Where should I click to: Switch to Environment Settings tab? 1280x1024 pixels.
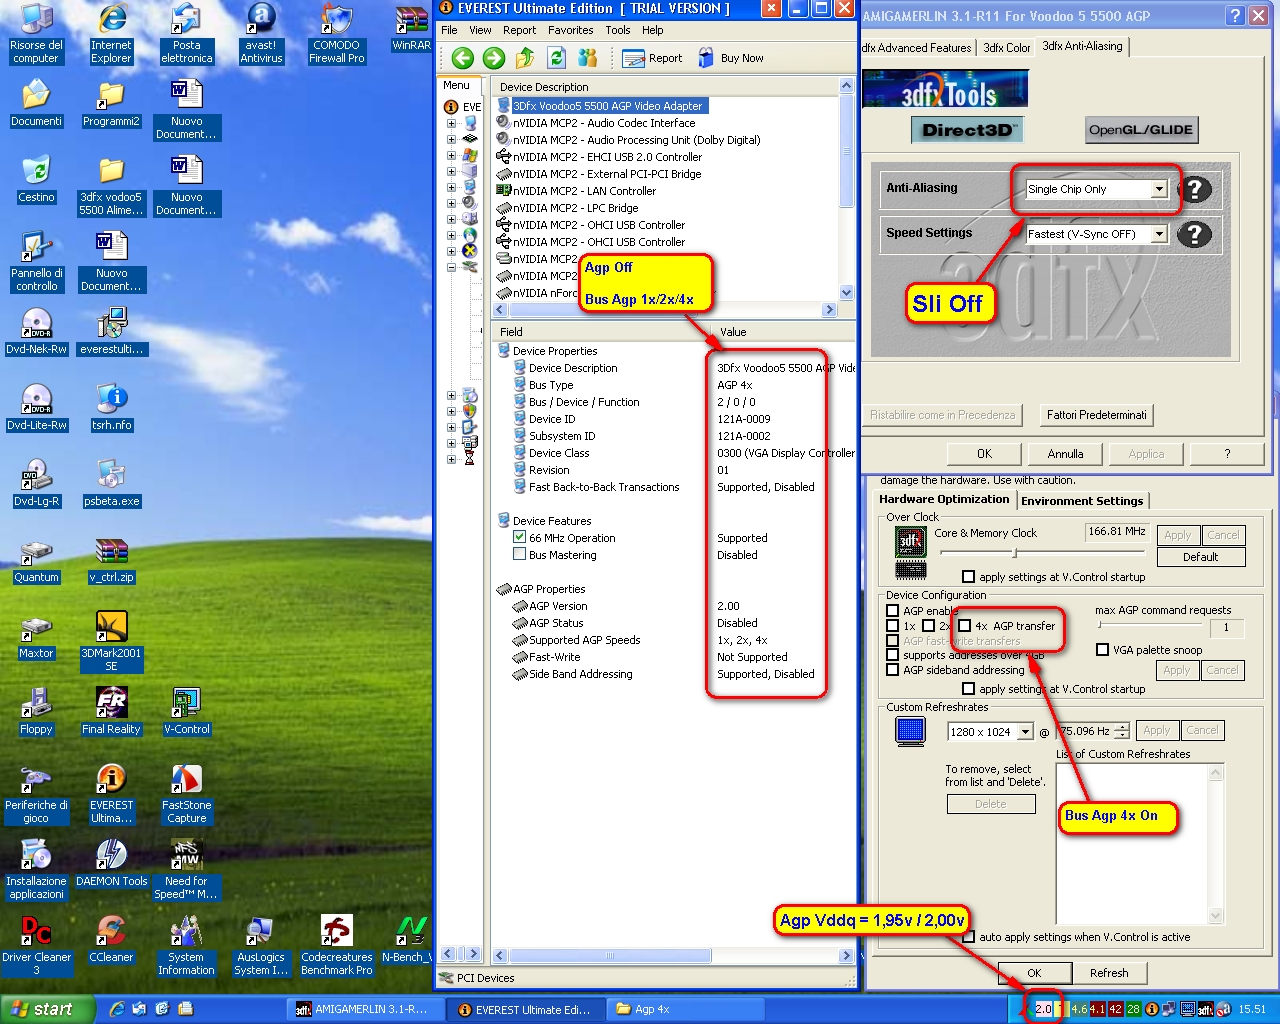click(x=1082, y=501)
